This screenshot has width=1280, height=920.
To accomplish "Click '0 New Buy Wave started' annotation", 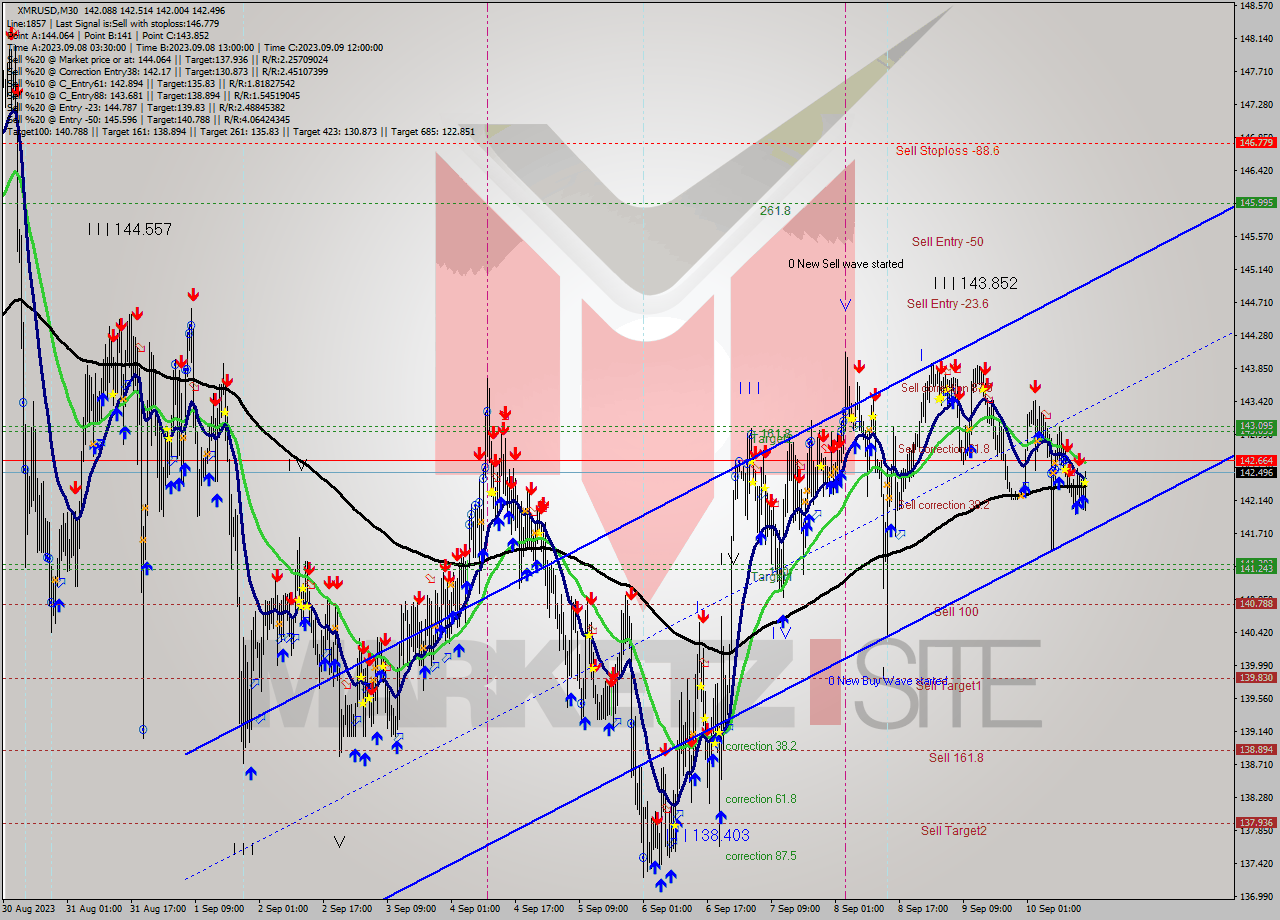I will 887,681.
